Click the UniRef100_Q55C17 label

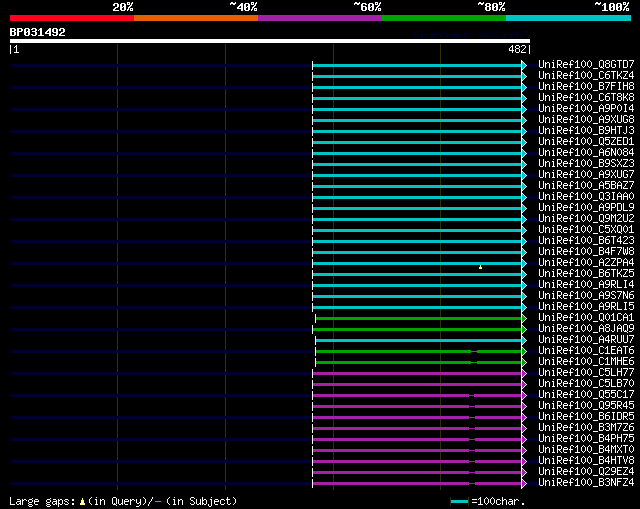click(586, 395)
